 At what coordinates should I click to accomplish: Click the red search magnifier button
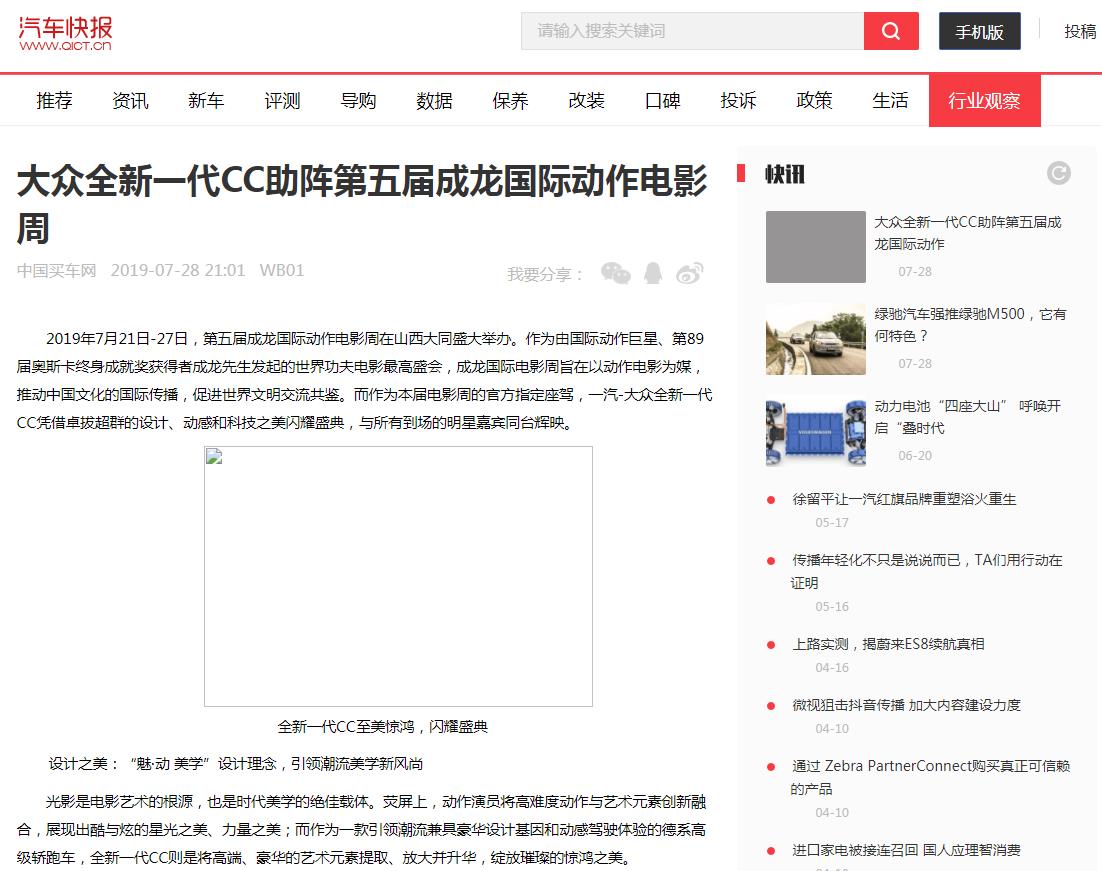(x=890, y=31)
